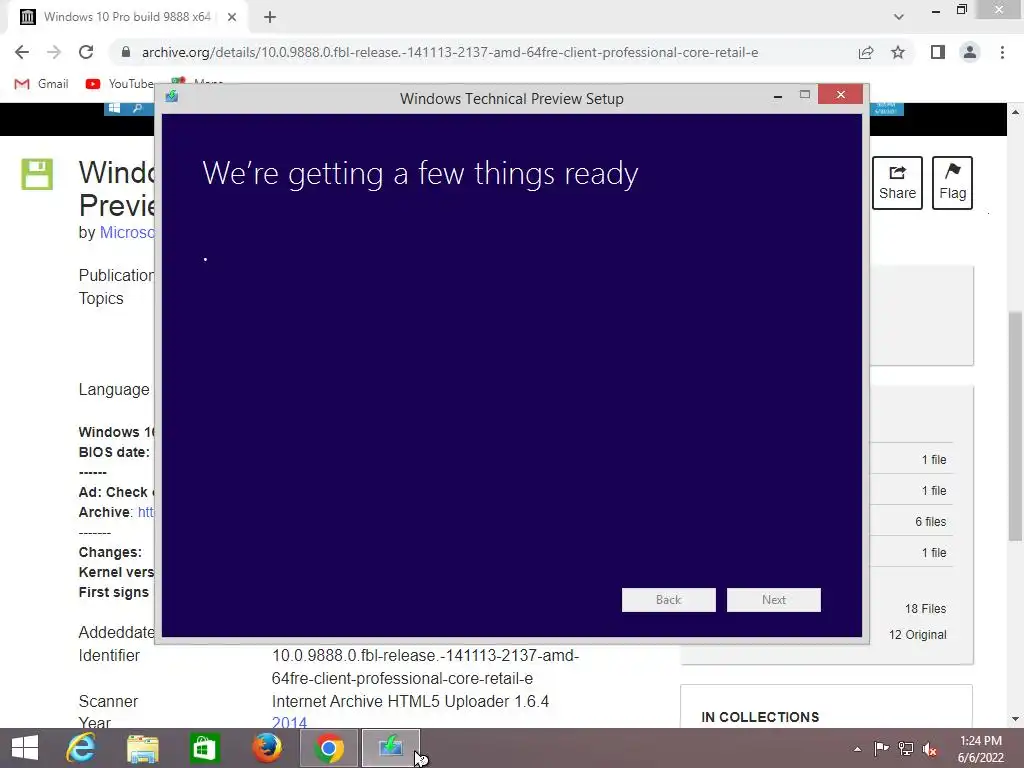Screen dimensions: 1024x768
Task: Open the Chrome tab search chevron
Action: tap(899, 17)
